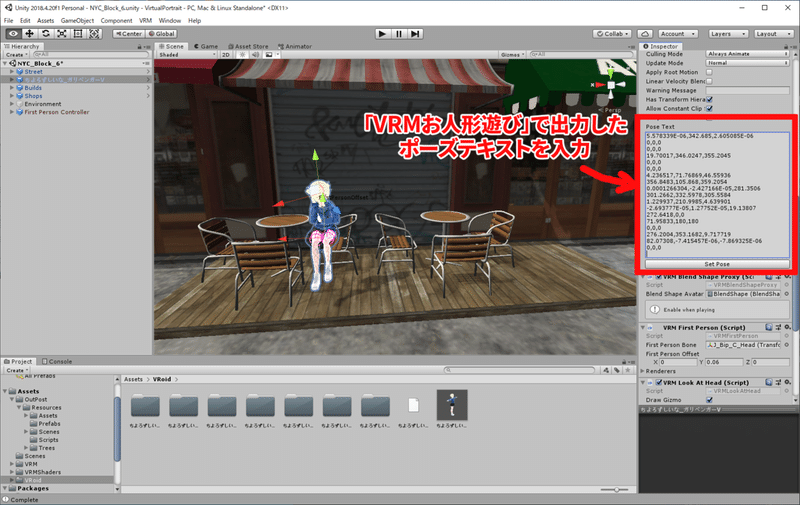Screen dimensions: 800x505
Task: Open Culling Mode dropdown
Action: (x=747, y=54)
